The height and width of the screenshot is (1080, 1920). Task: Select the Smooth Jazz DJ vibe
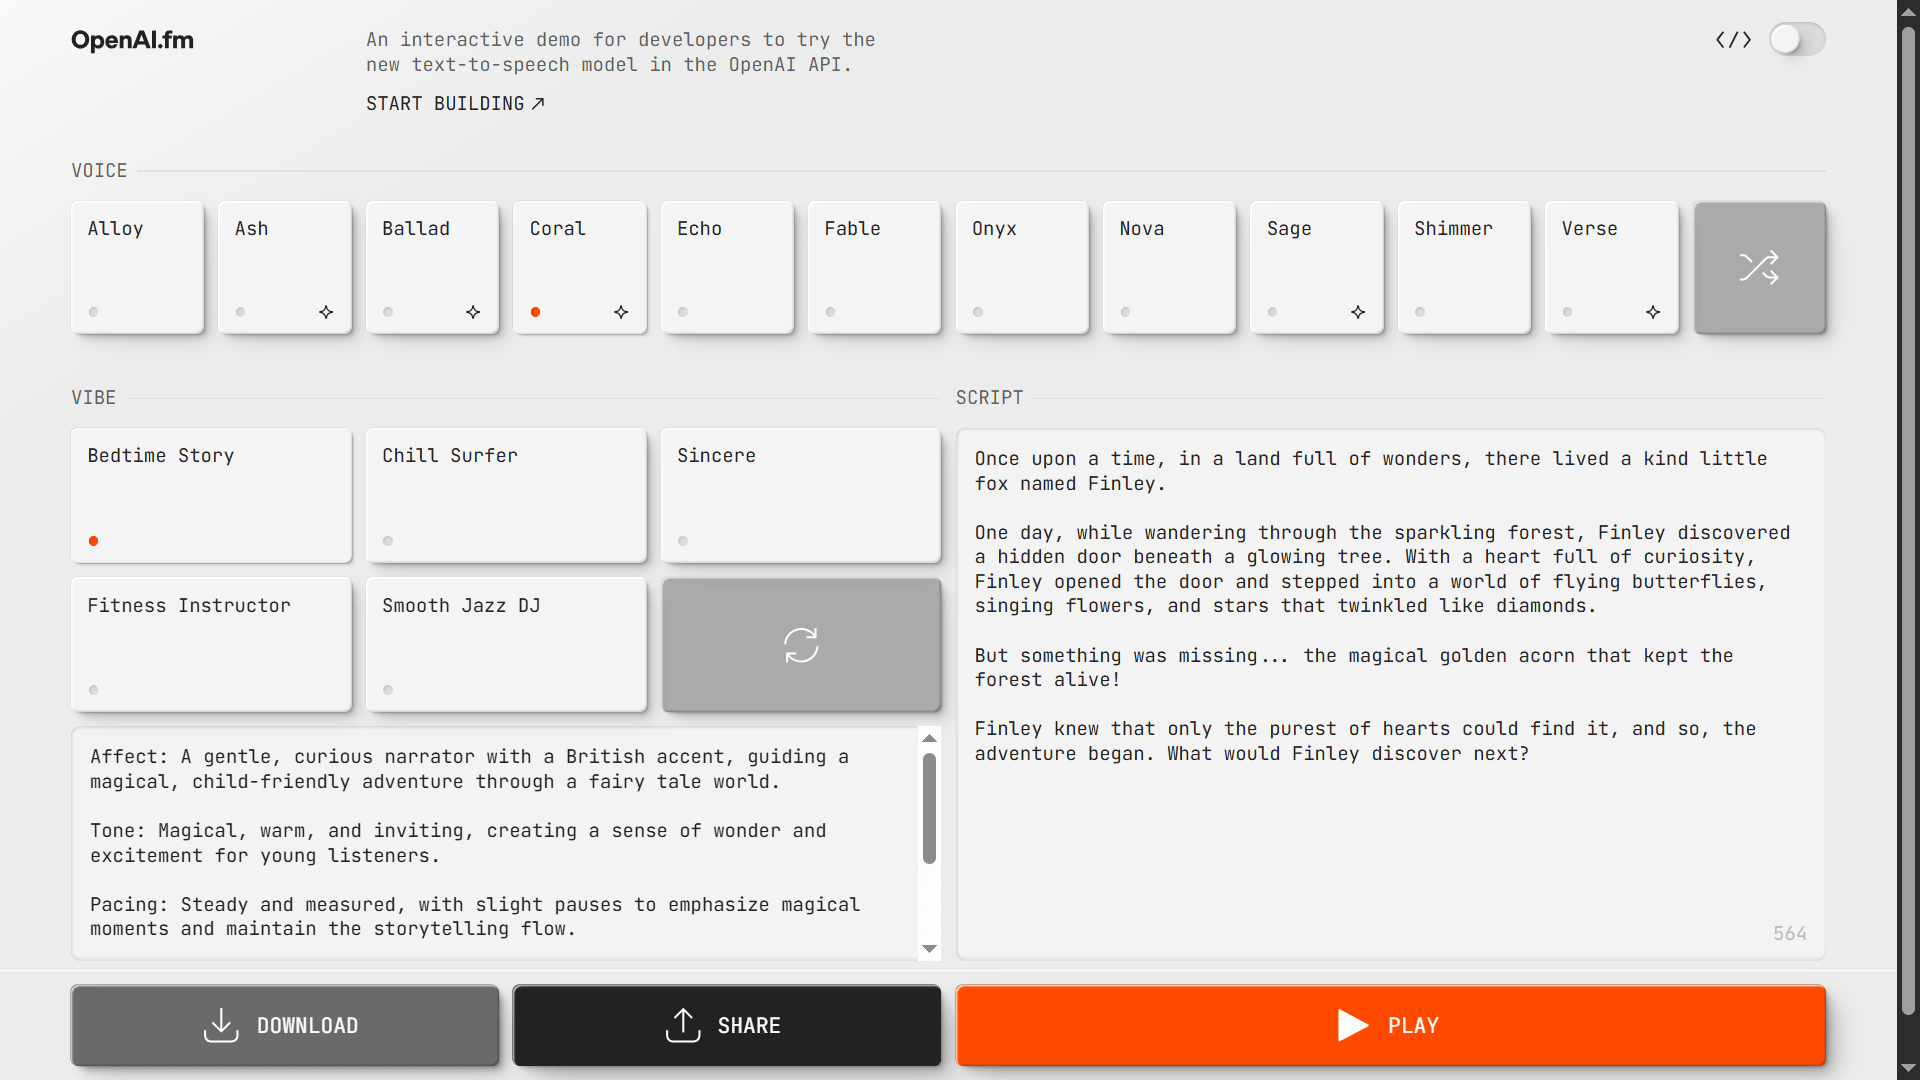[x=506, y=644]
